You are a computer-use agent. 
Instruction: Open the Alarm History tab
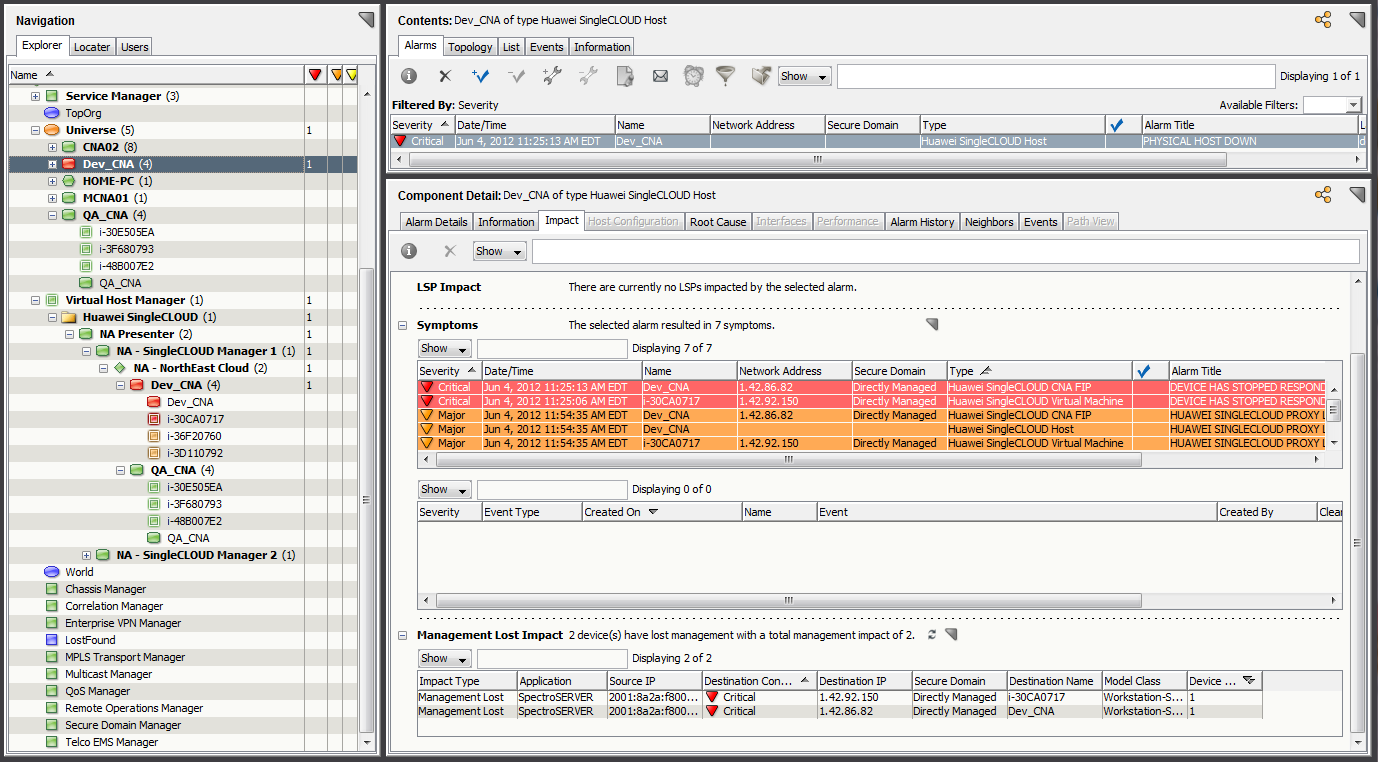point(922,221)
